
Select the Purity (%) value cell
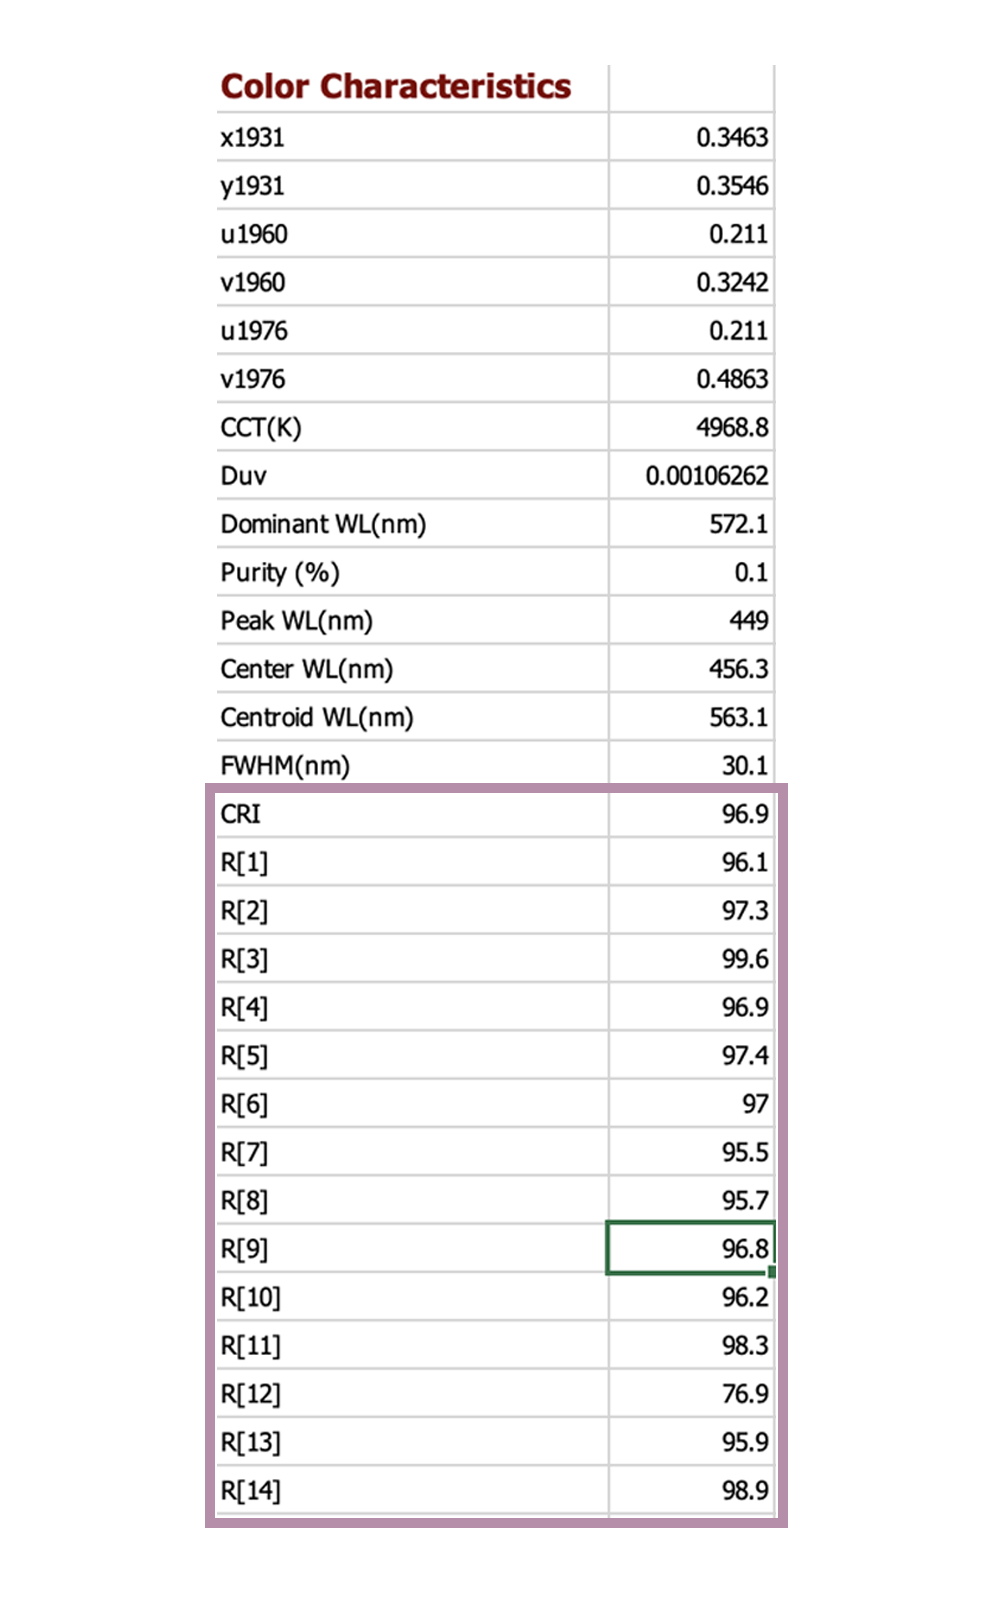pyautogui.click(x=691, y=573)
